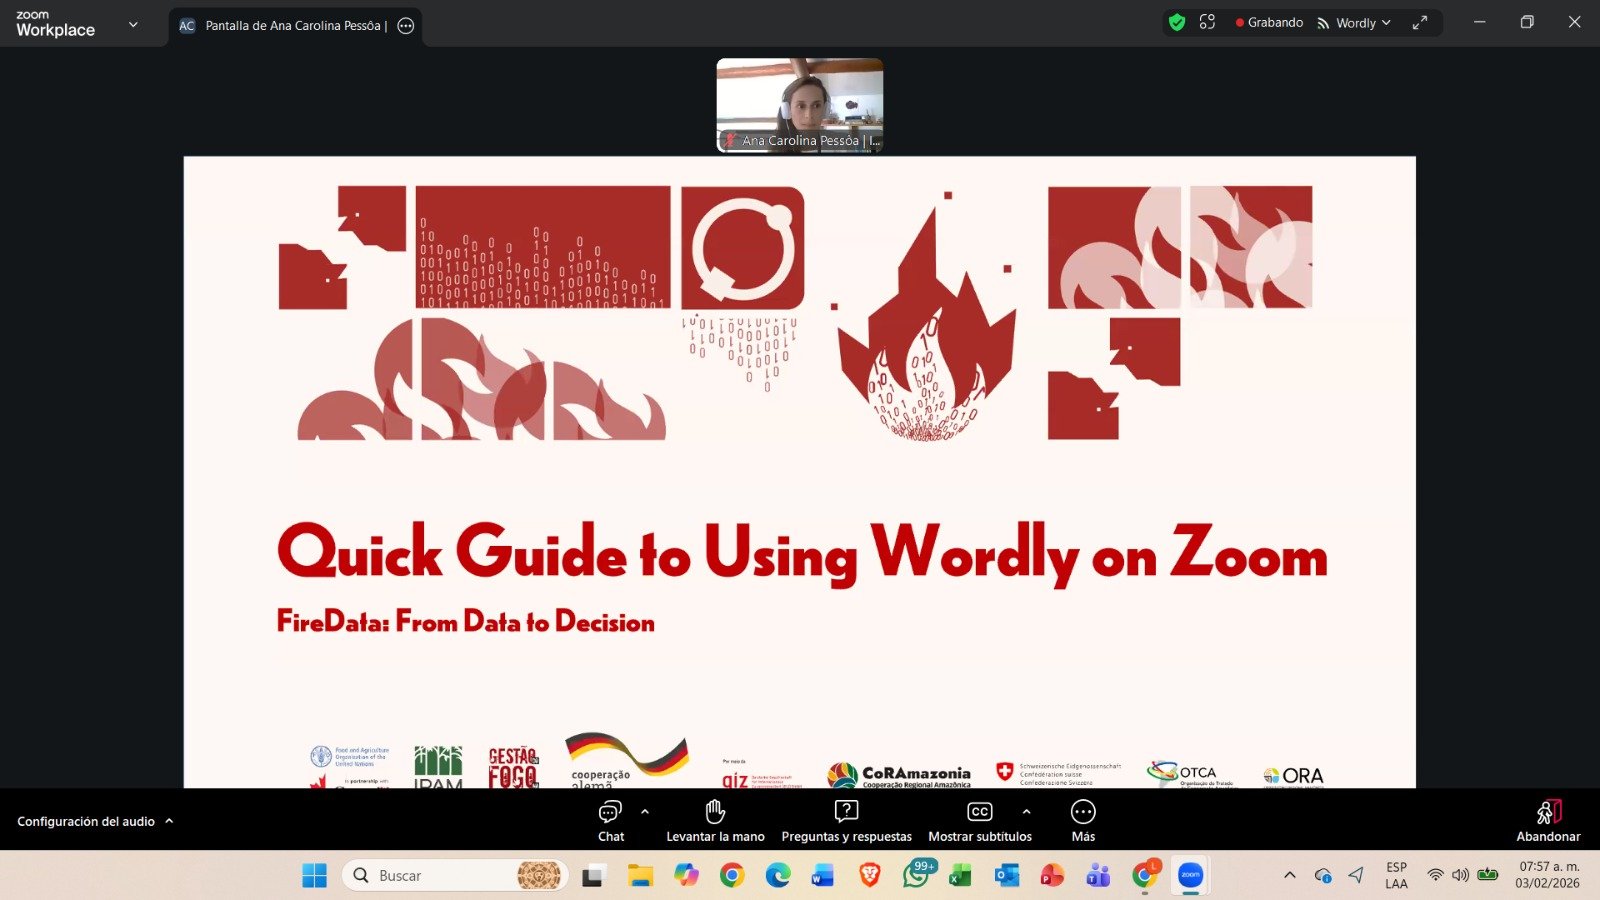This screenshot has width=1600, height=900.
Task: Open screen share tab more options
Action: click(x=406, y=26)
